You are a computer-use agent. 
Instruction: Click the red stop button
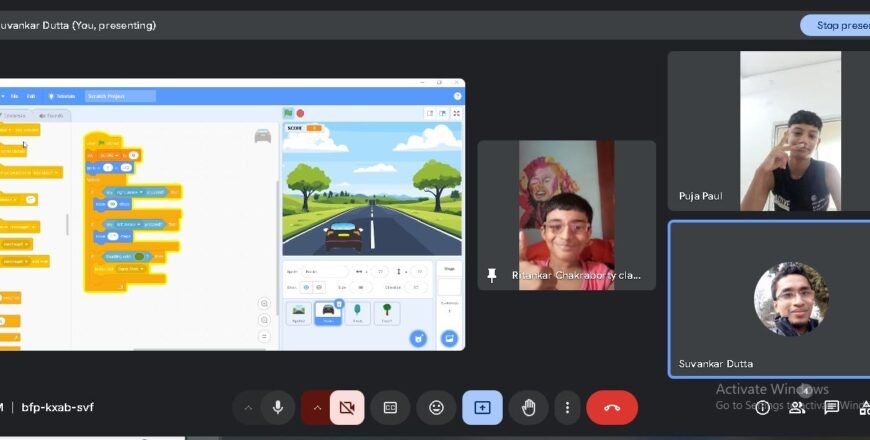(x=300, y=113)
